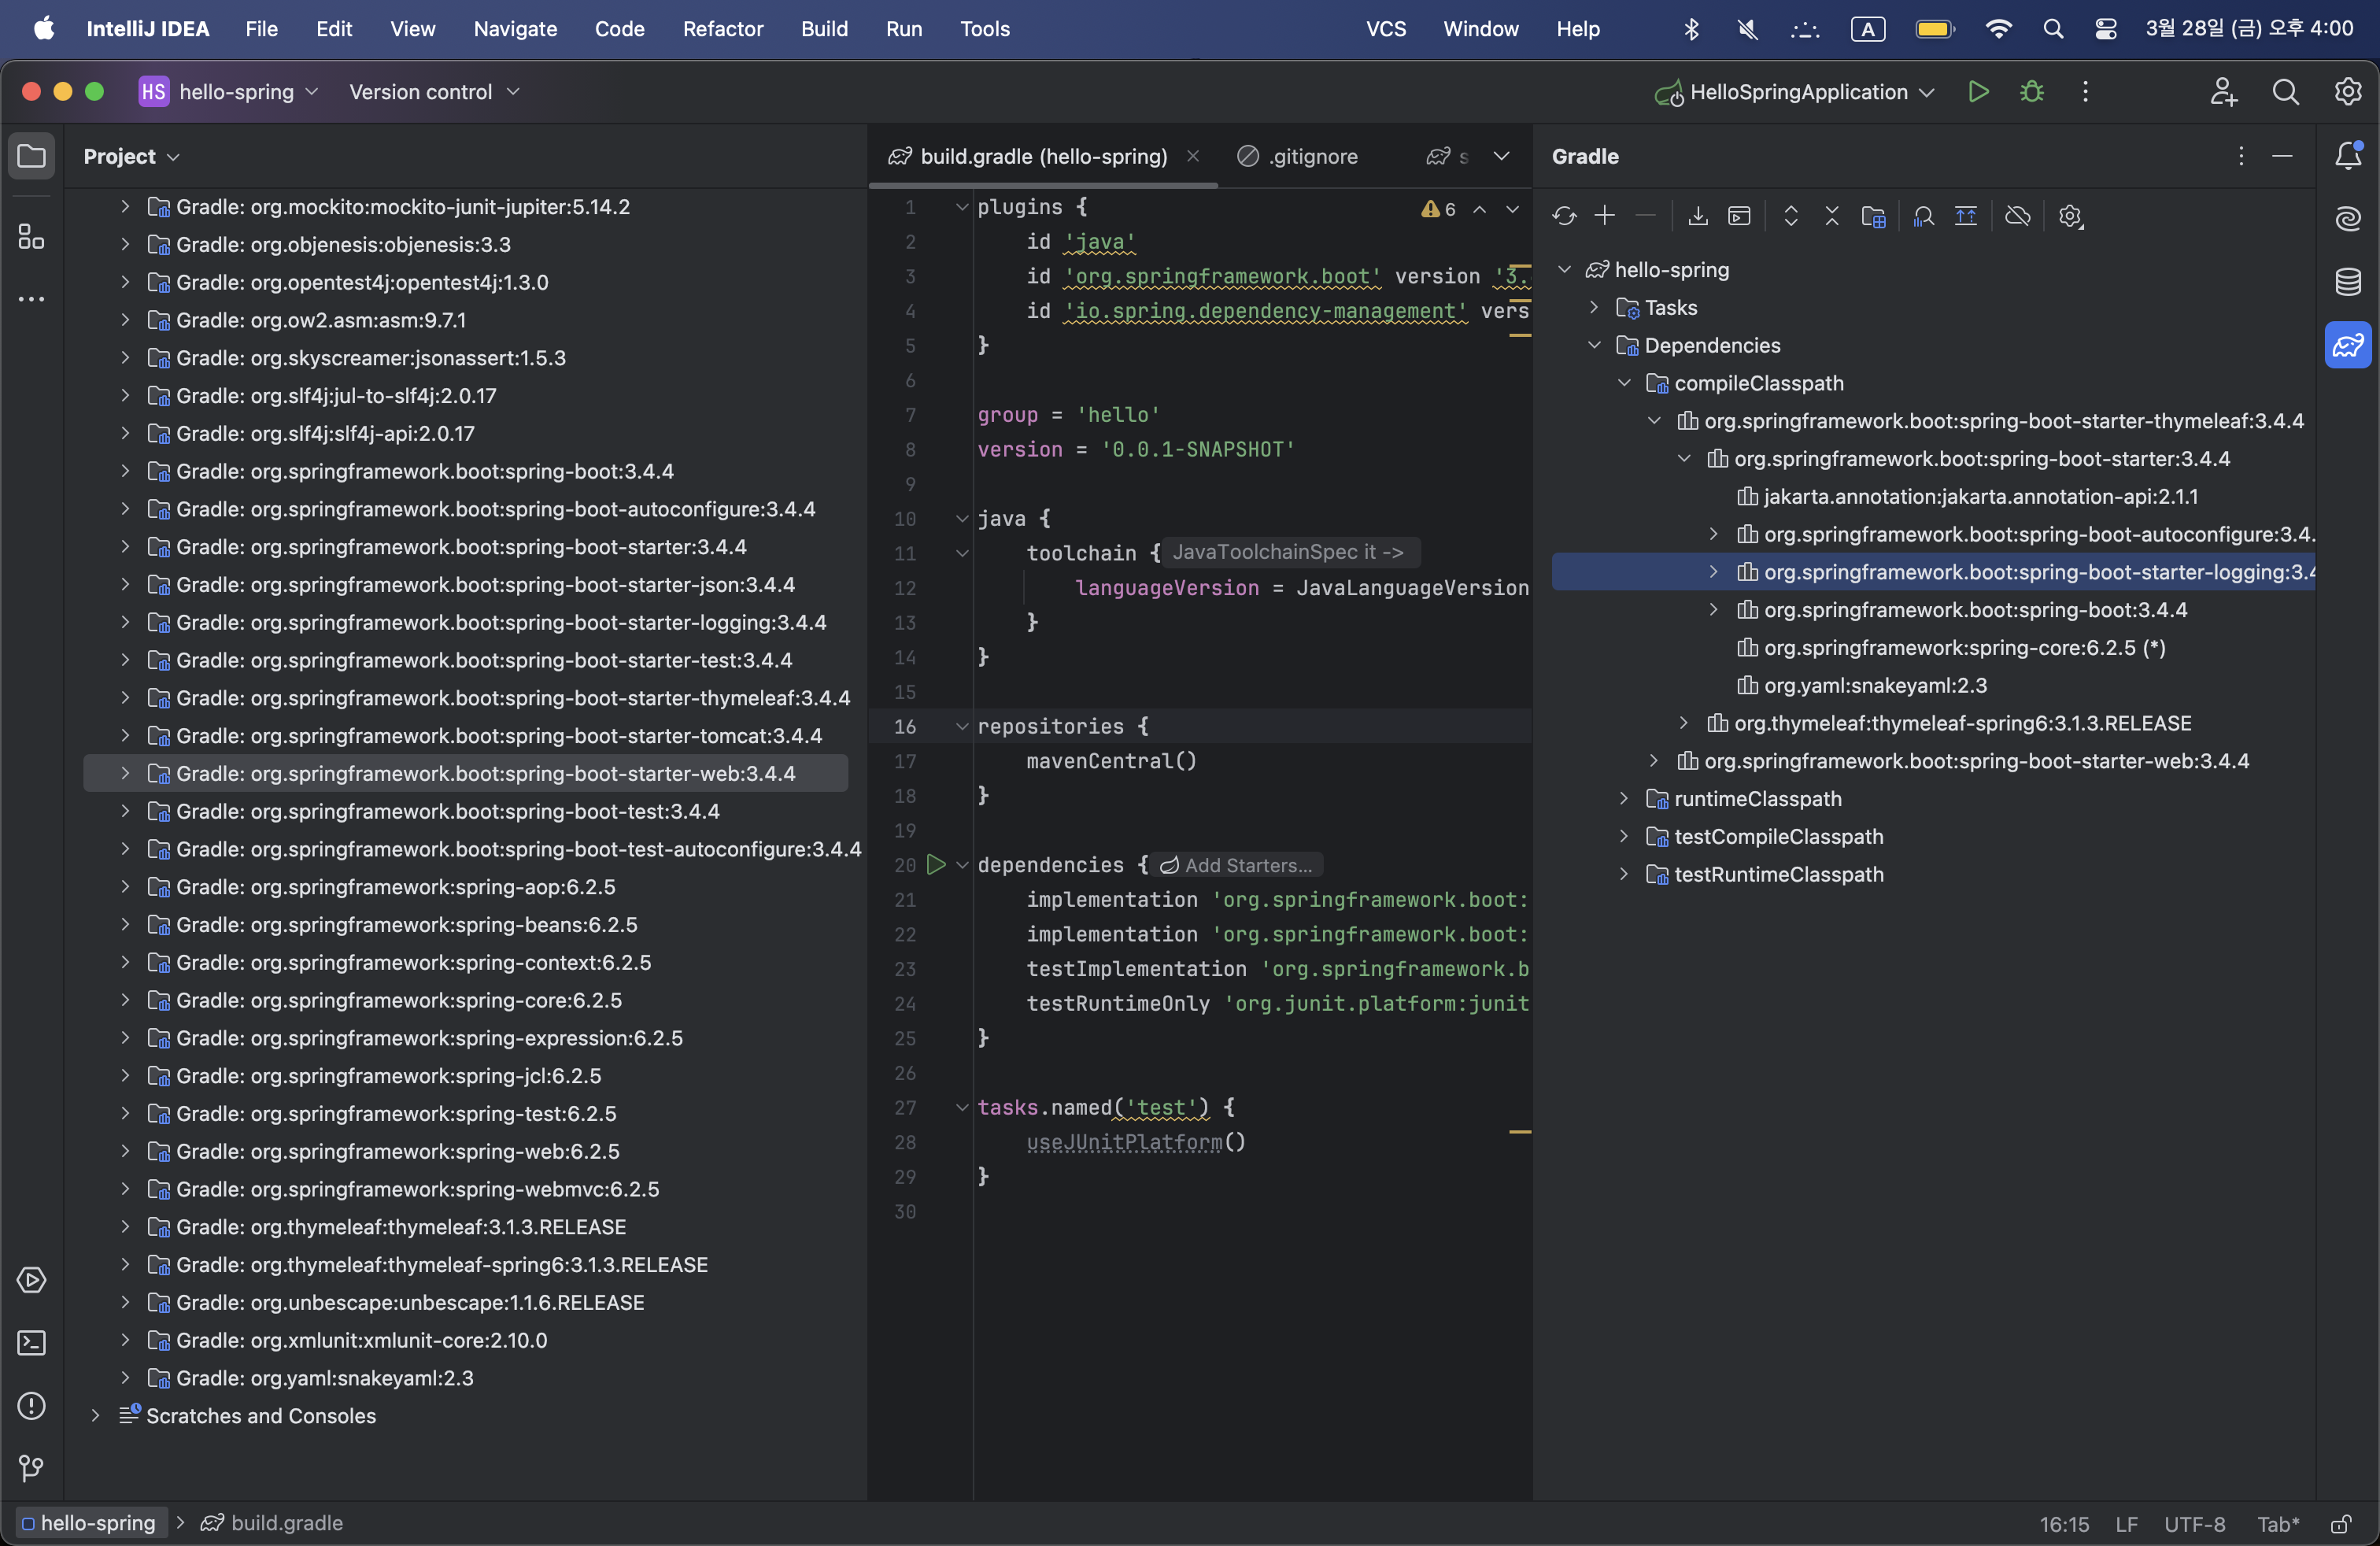Debug HelloSpringApplication
2380x1546 pixels.
pos(2031,92)
